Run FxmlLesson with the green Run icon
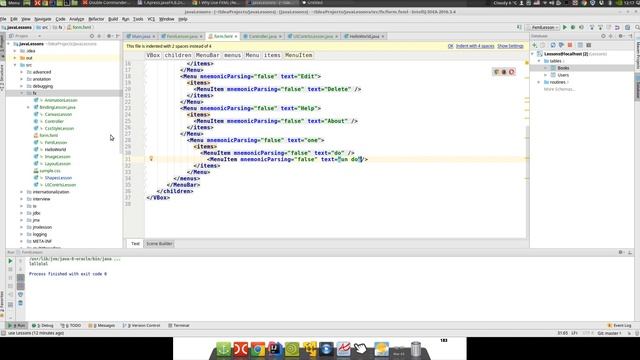Viewport: 640px width, 360px height. coord(564,27)
